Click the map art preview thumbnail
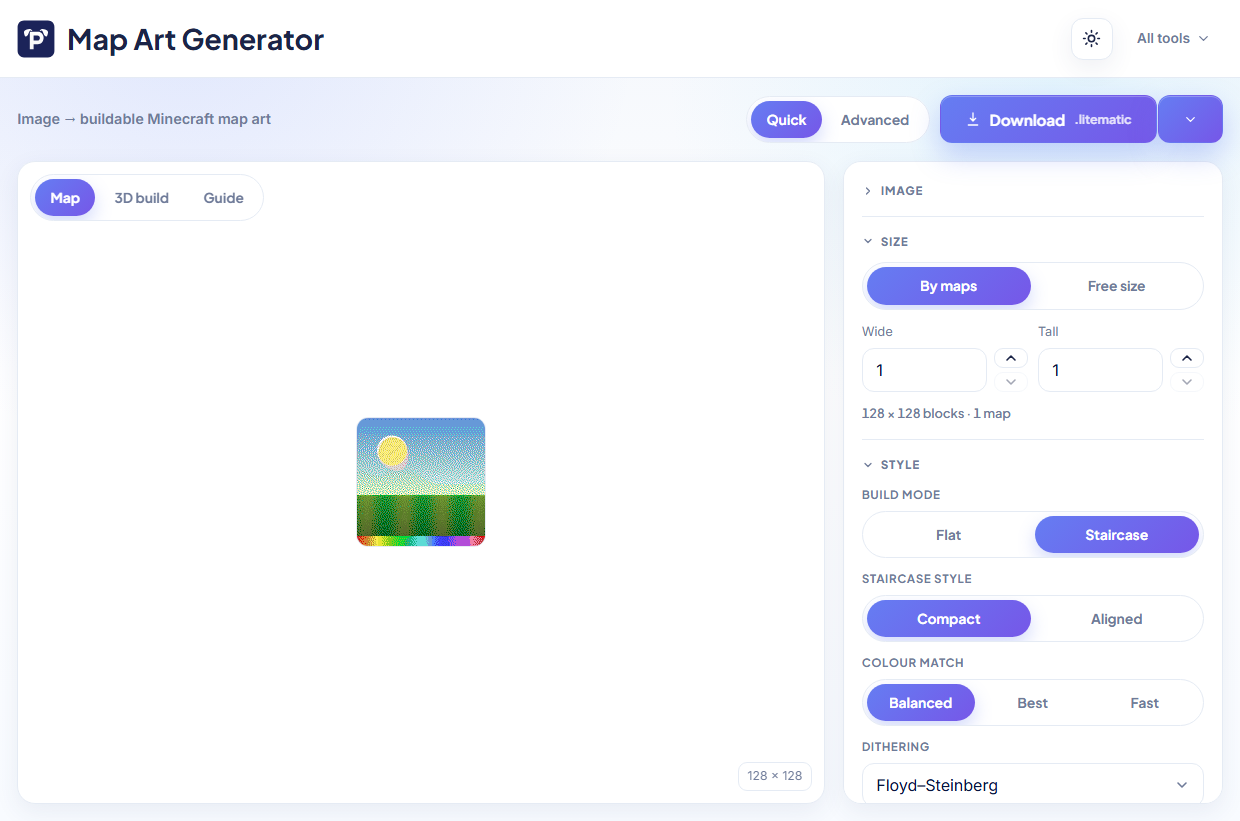The width and height of the screenshot is (1240, 821). pos(421,482)
